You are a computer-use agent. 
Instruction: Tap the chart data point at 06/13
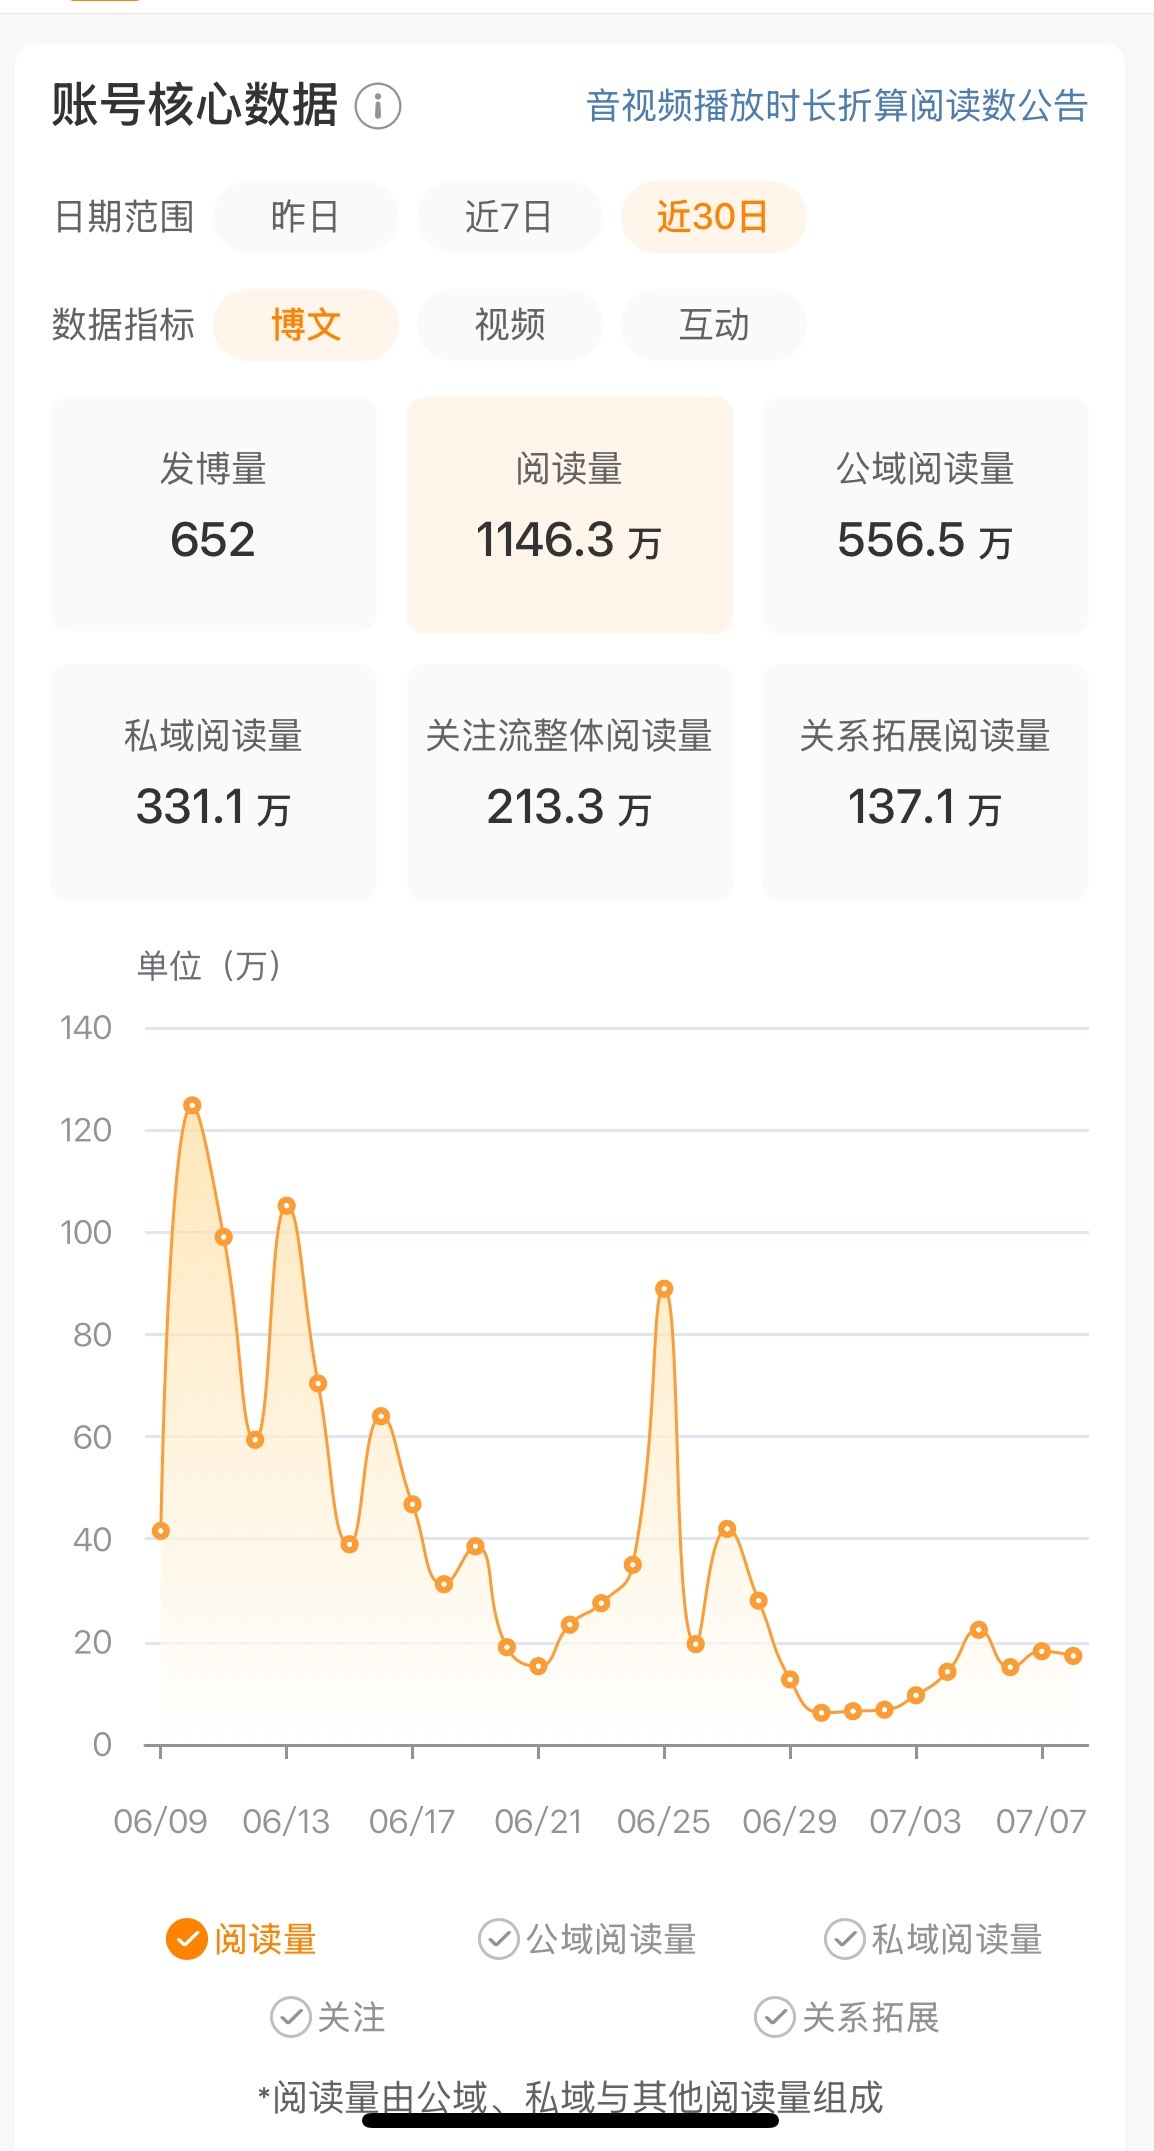coord(287,1206)
